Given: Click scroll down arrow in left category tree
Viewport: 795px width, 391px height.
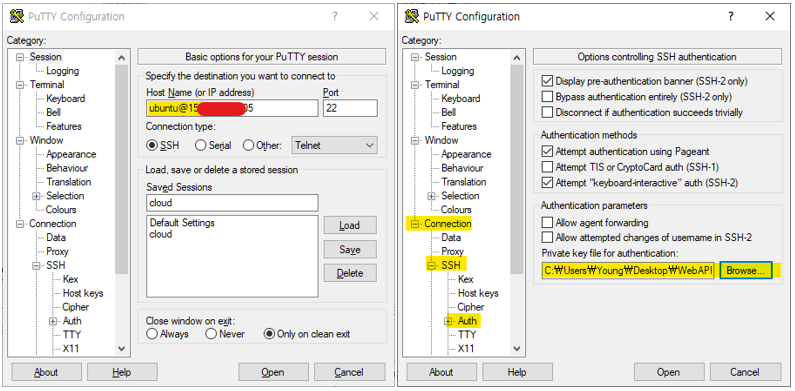Looking at the screenshot, I should [x=121, y=348].
